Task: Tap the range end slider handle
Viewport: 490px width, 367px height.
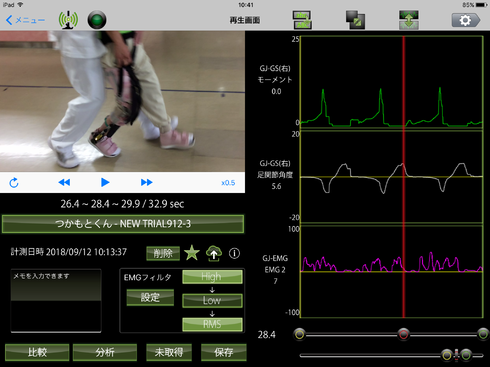Action: click(483, 334)
